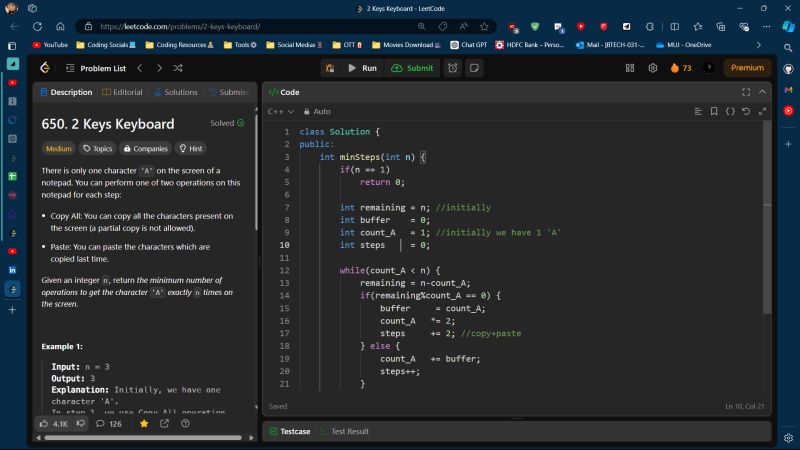Click the Medium difficulty badge
Viewport: 800px width, 450px height.
coord(59,148)
